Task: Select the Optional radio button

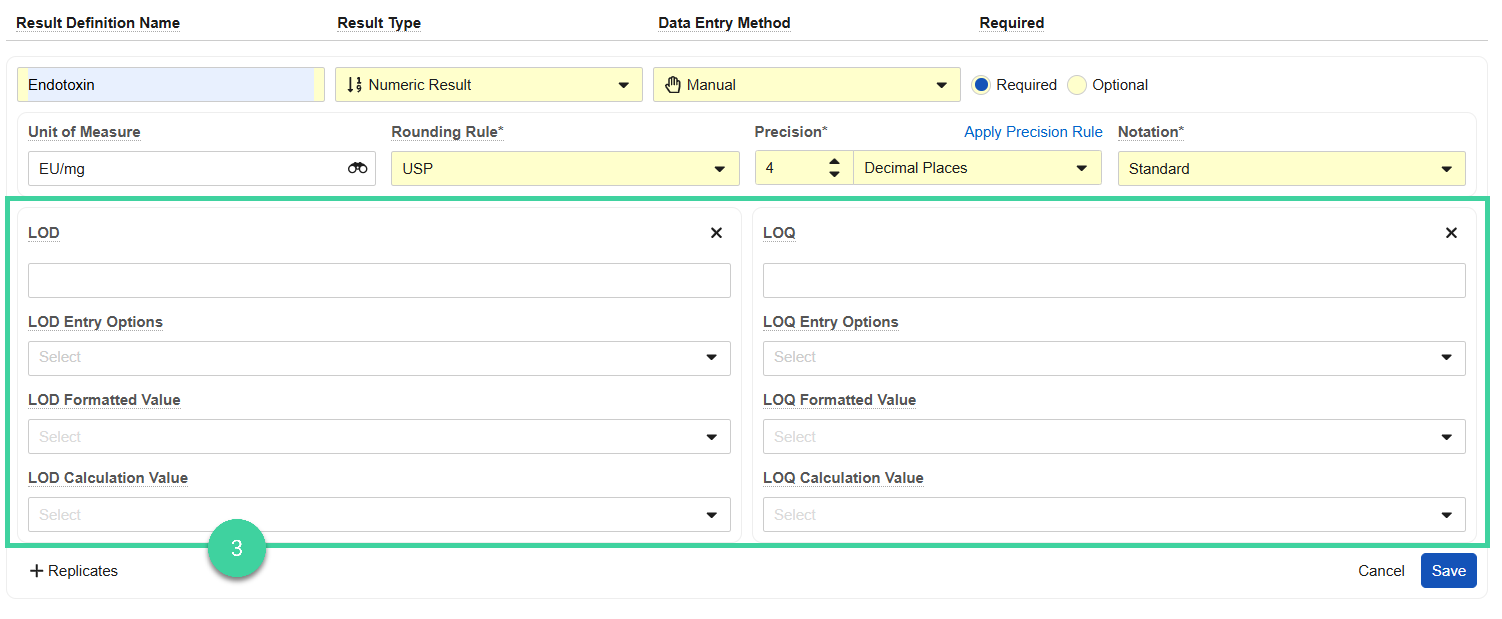Action: coord(1077,85)
